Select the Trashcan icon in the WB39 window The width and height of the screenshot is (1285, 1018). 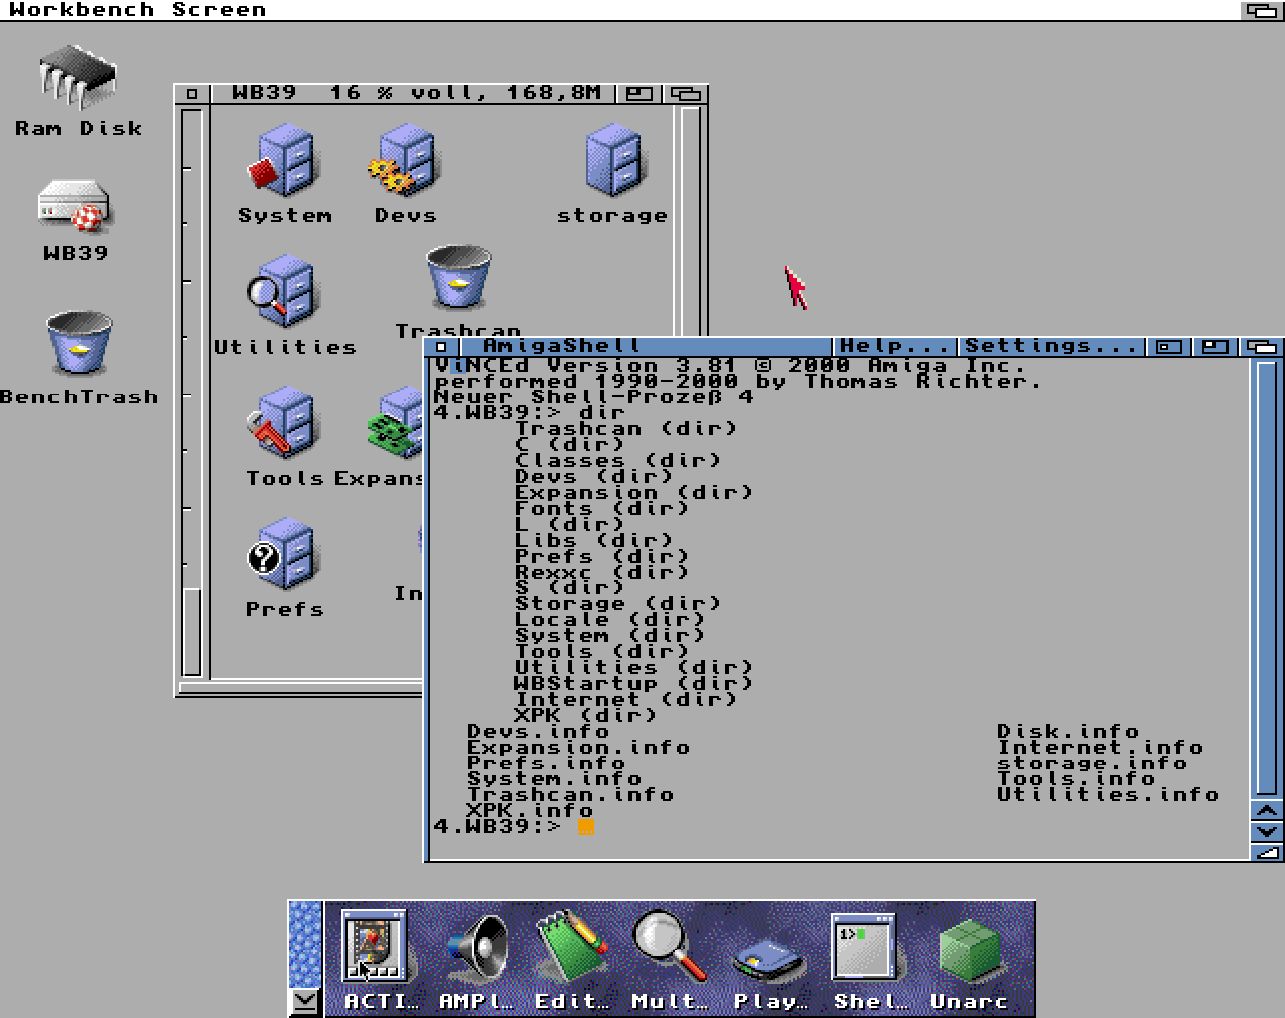point(459,278)
